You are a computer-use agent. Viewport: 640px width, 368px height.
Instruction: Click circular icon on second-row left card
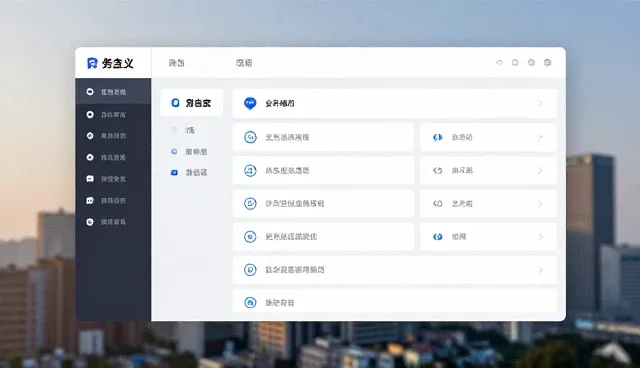pos(250,137)
